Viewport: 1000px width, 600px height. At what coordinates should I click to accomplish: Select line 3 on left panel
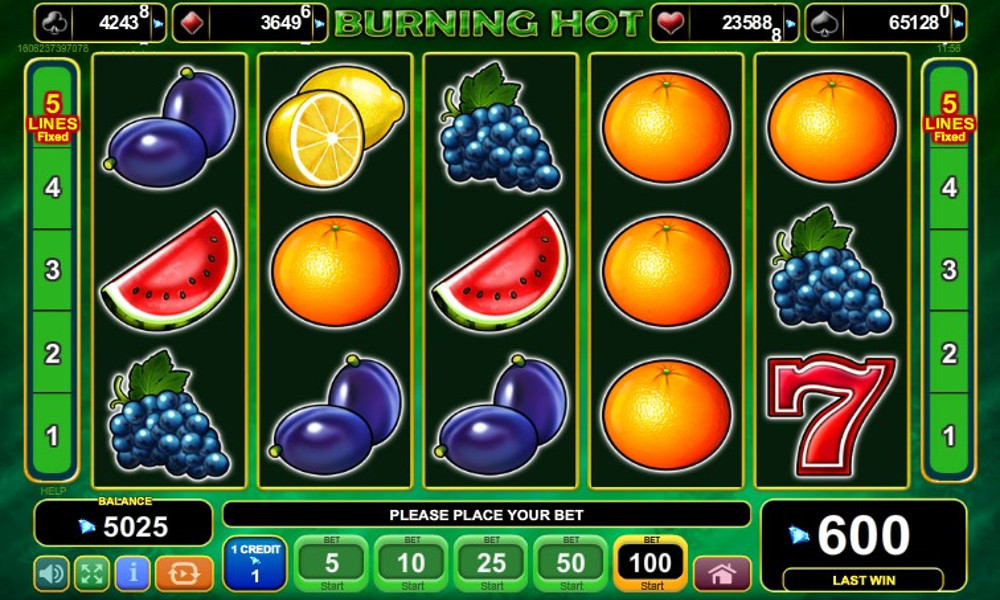click(52, 270)
